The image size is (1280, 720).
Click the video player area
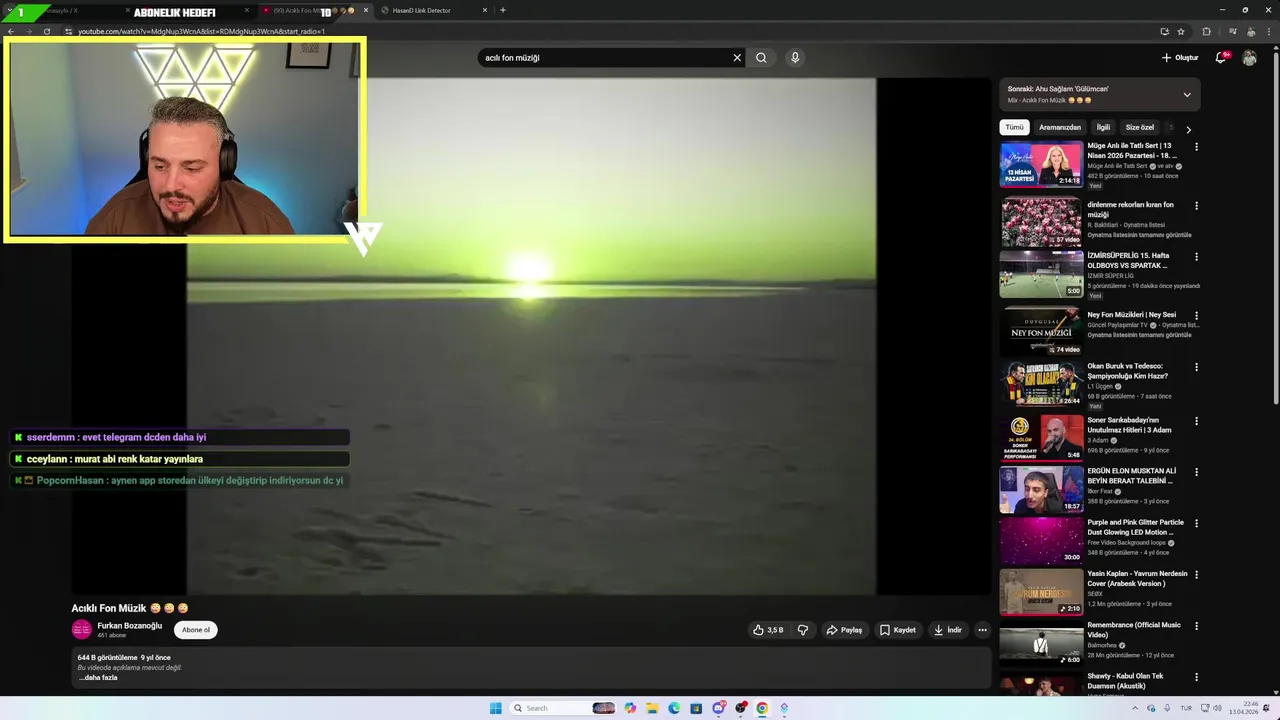click(530, 337)
